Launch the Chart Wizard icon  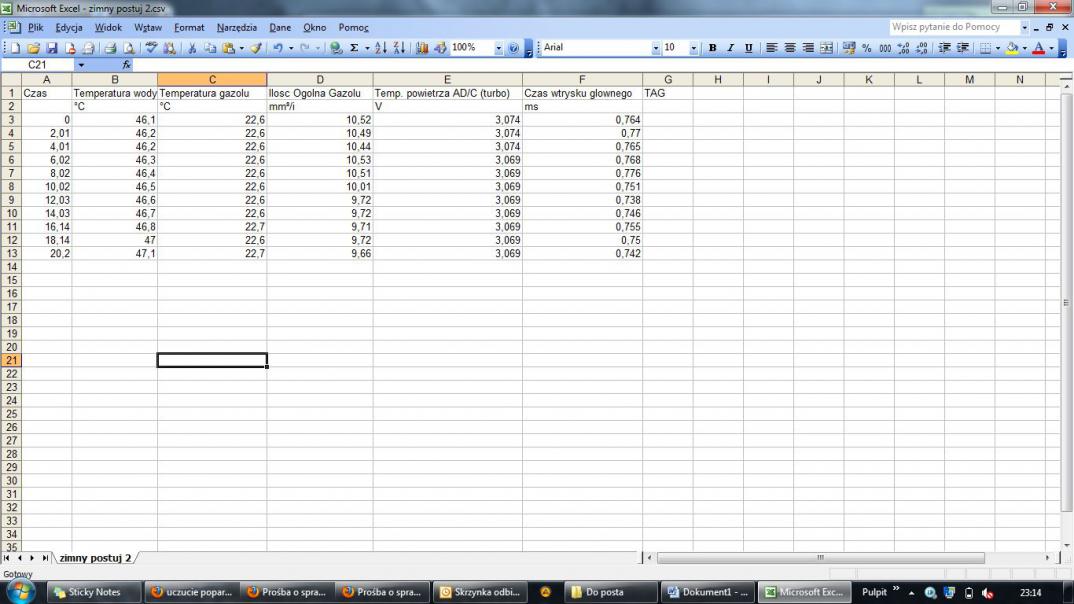[422, 48]
